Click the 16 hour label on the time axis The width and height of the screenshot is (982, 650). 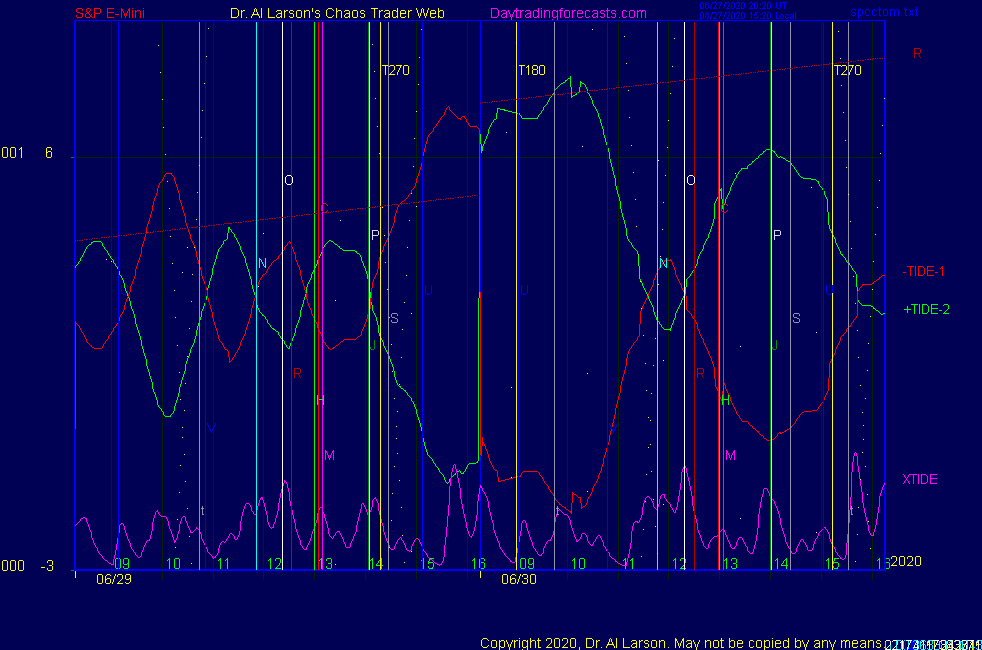point(478,564)
